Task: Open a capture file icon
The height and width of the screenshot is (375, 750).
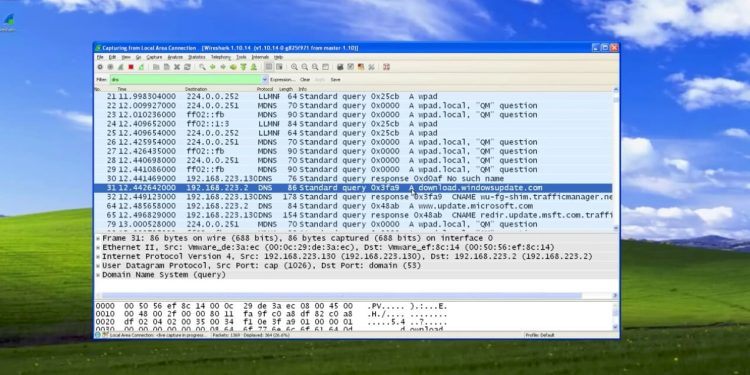Action: click(x=156, y=67)
